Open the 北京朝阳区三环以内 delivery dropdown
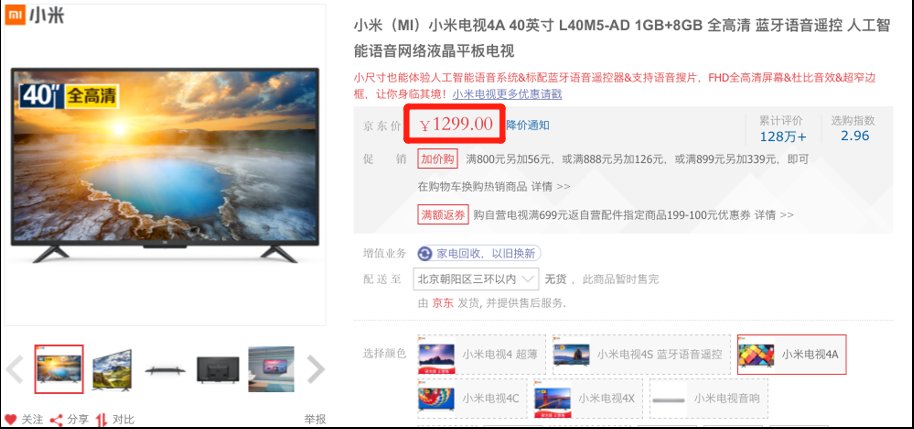Viewport: 914px width, 429px height. point(476,279)
